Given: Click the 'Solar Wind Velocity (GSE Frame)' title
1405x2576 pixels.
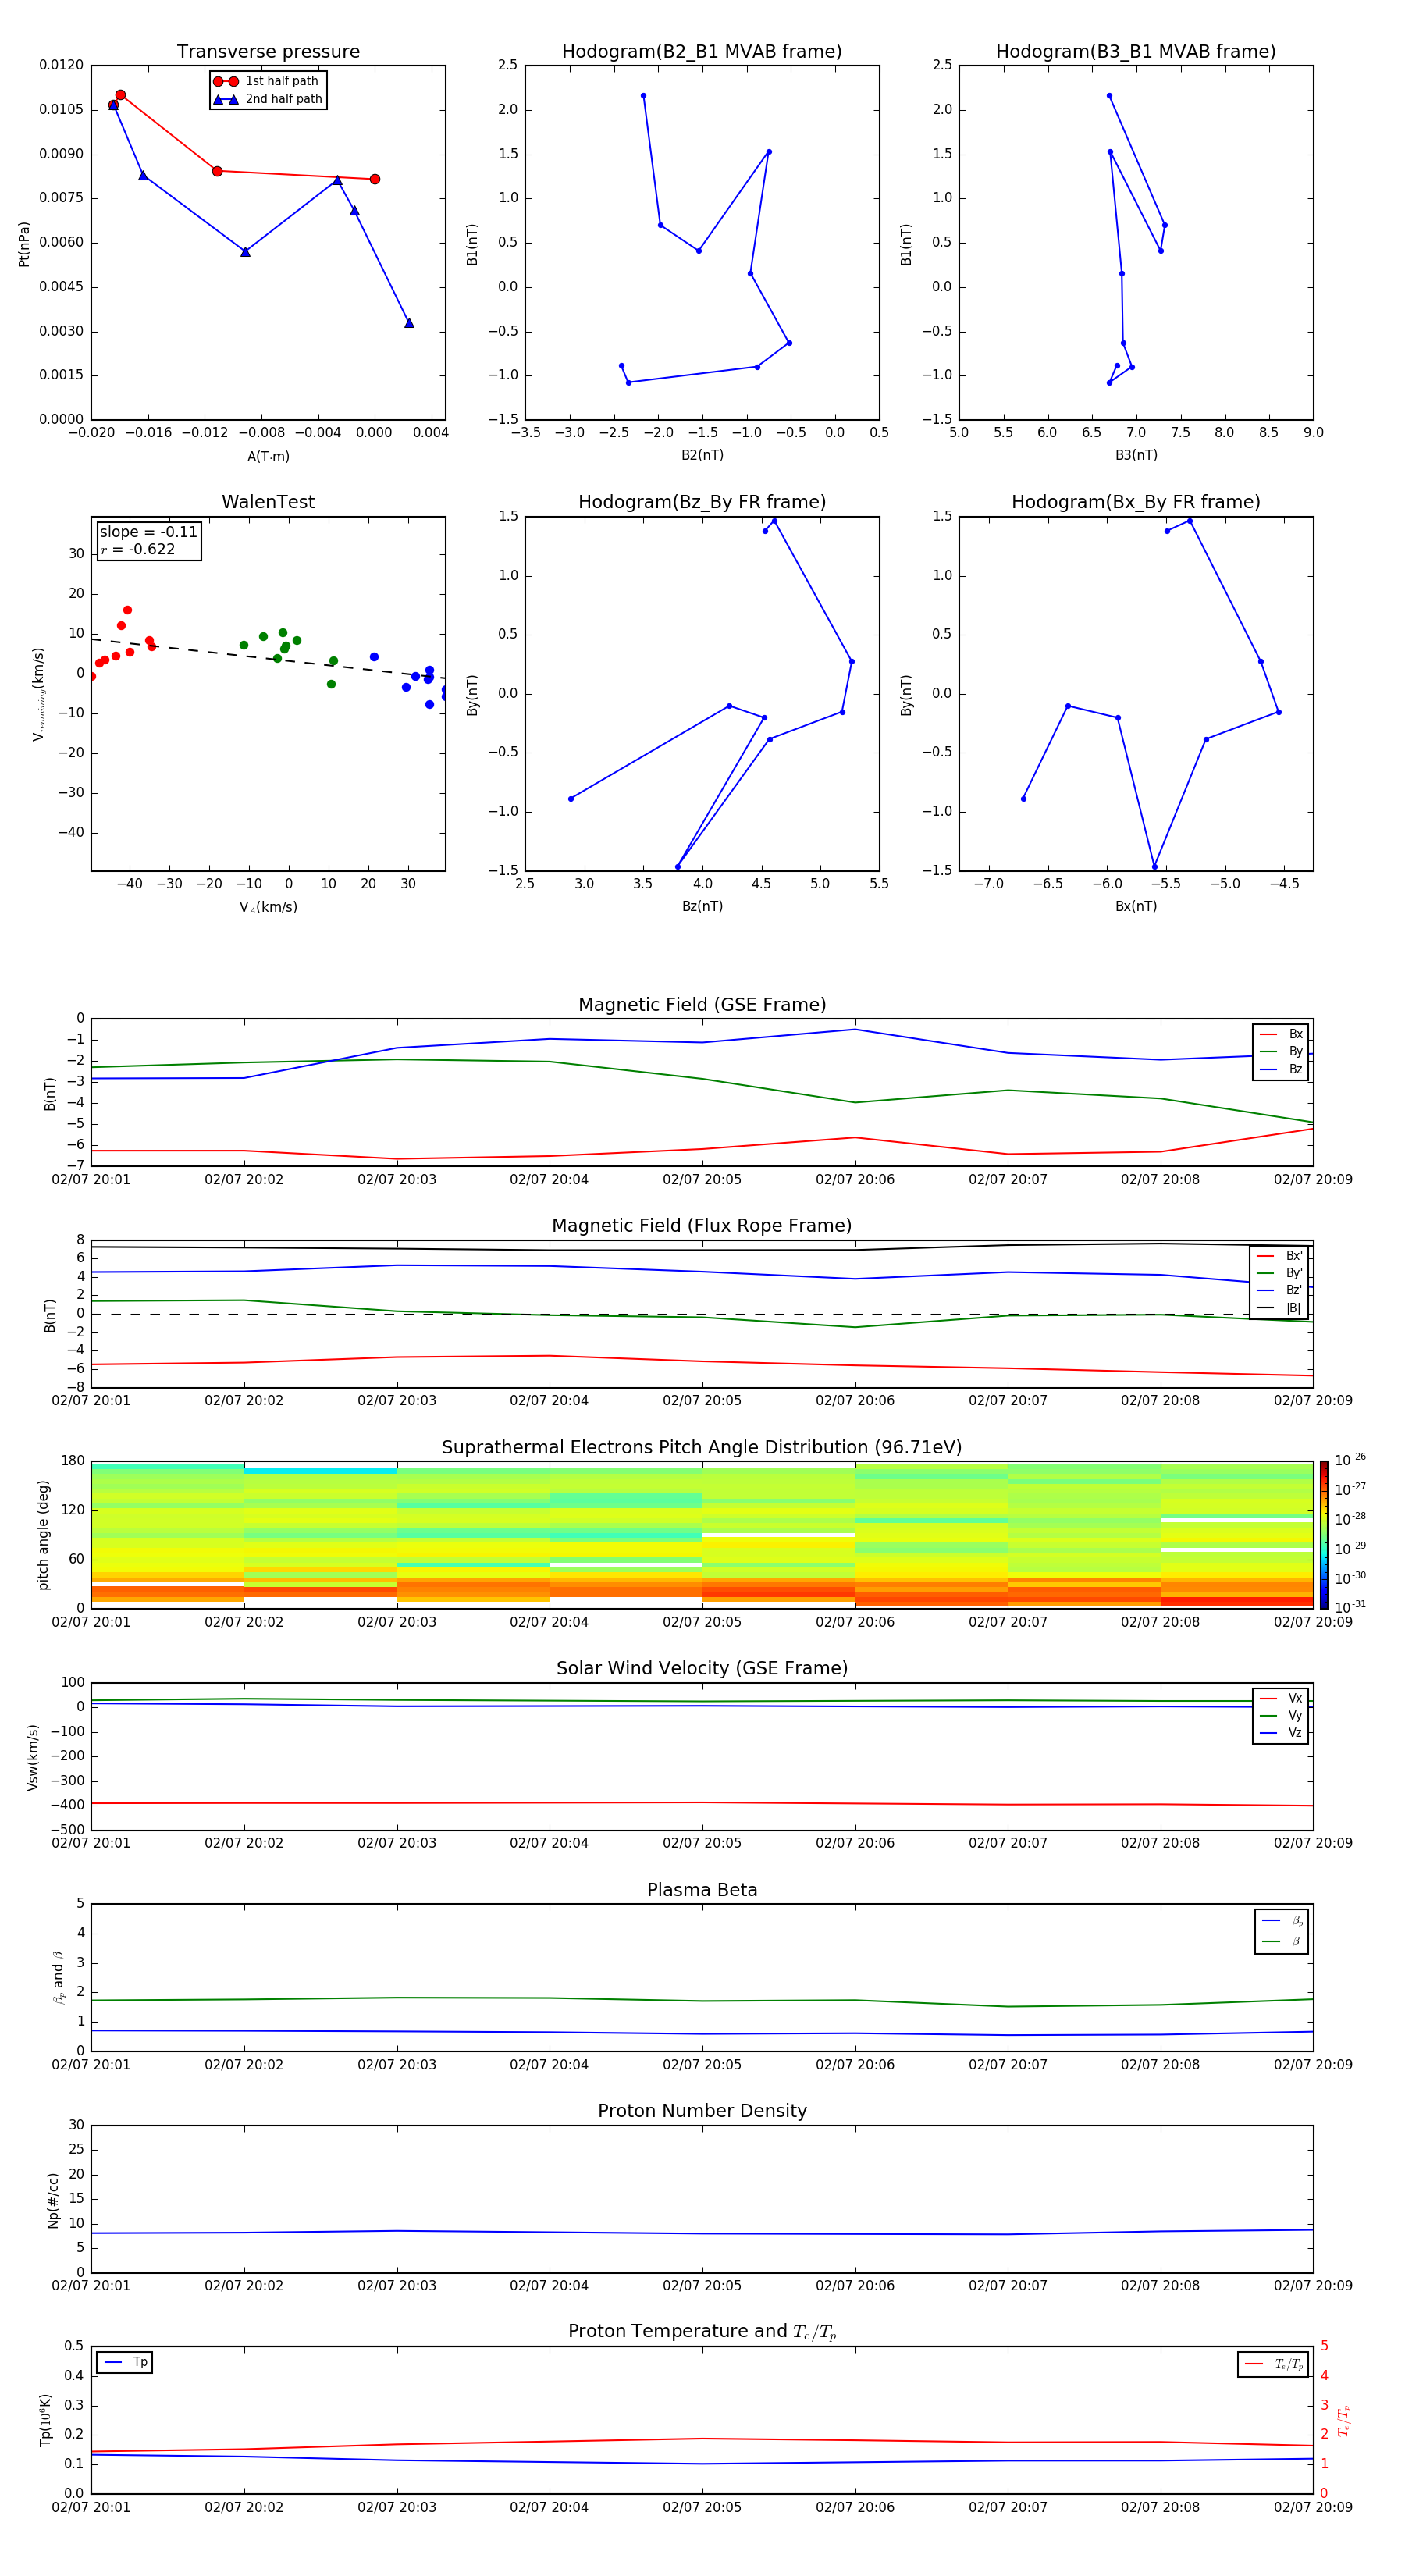Looking at the screenshot, I should (702, 1668).
